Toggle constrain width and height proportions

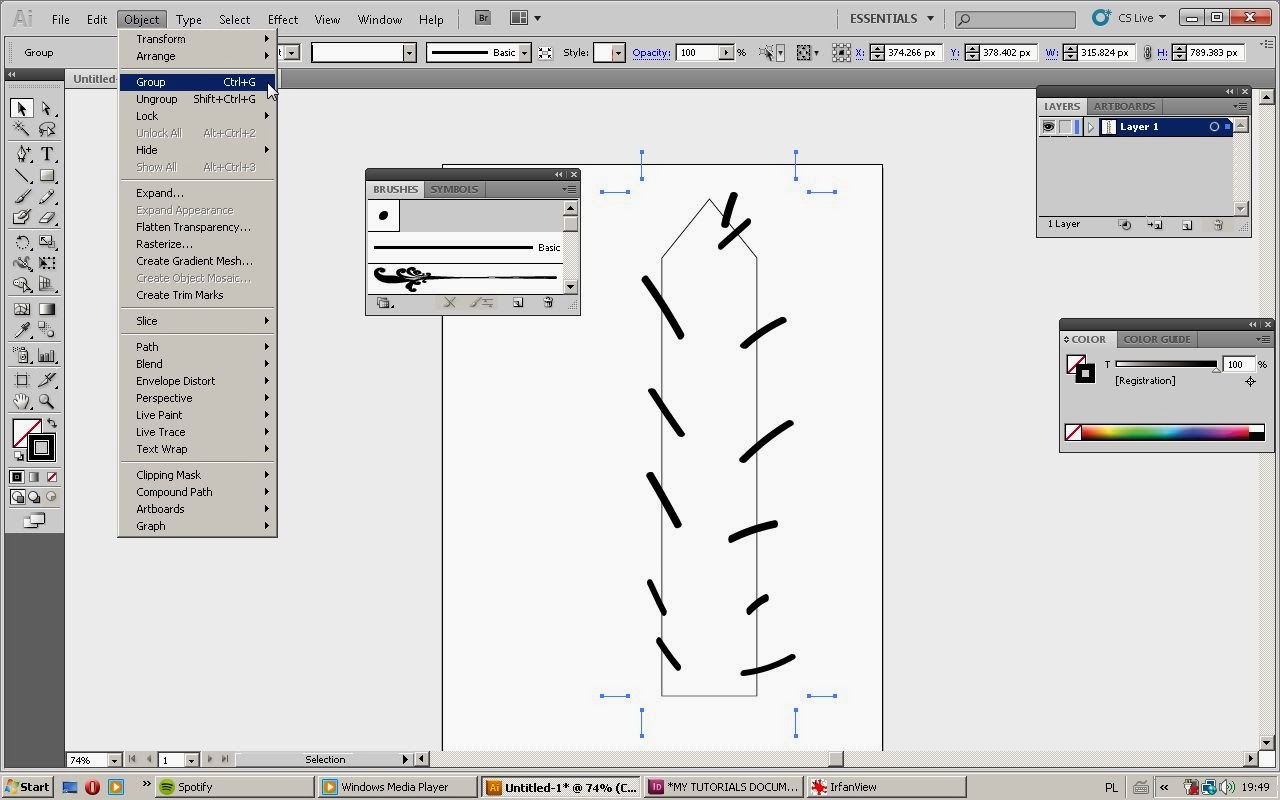(x=1147, y=53)
